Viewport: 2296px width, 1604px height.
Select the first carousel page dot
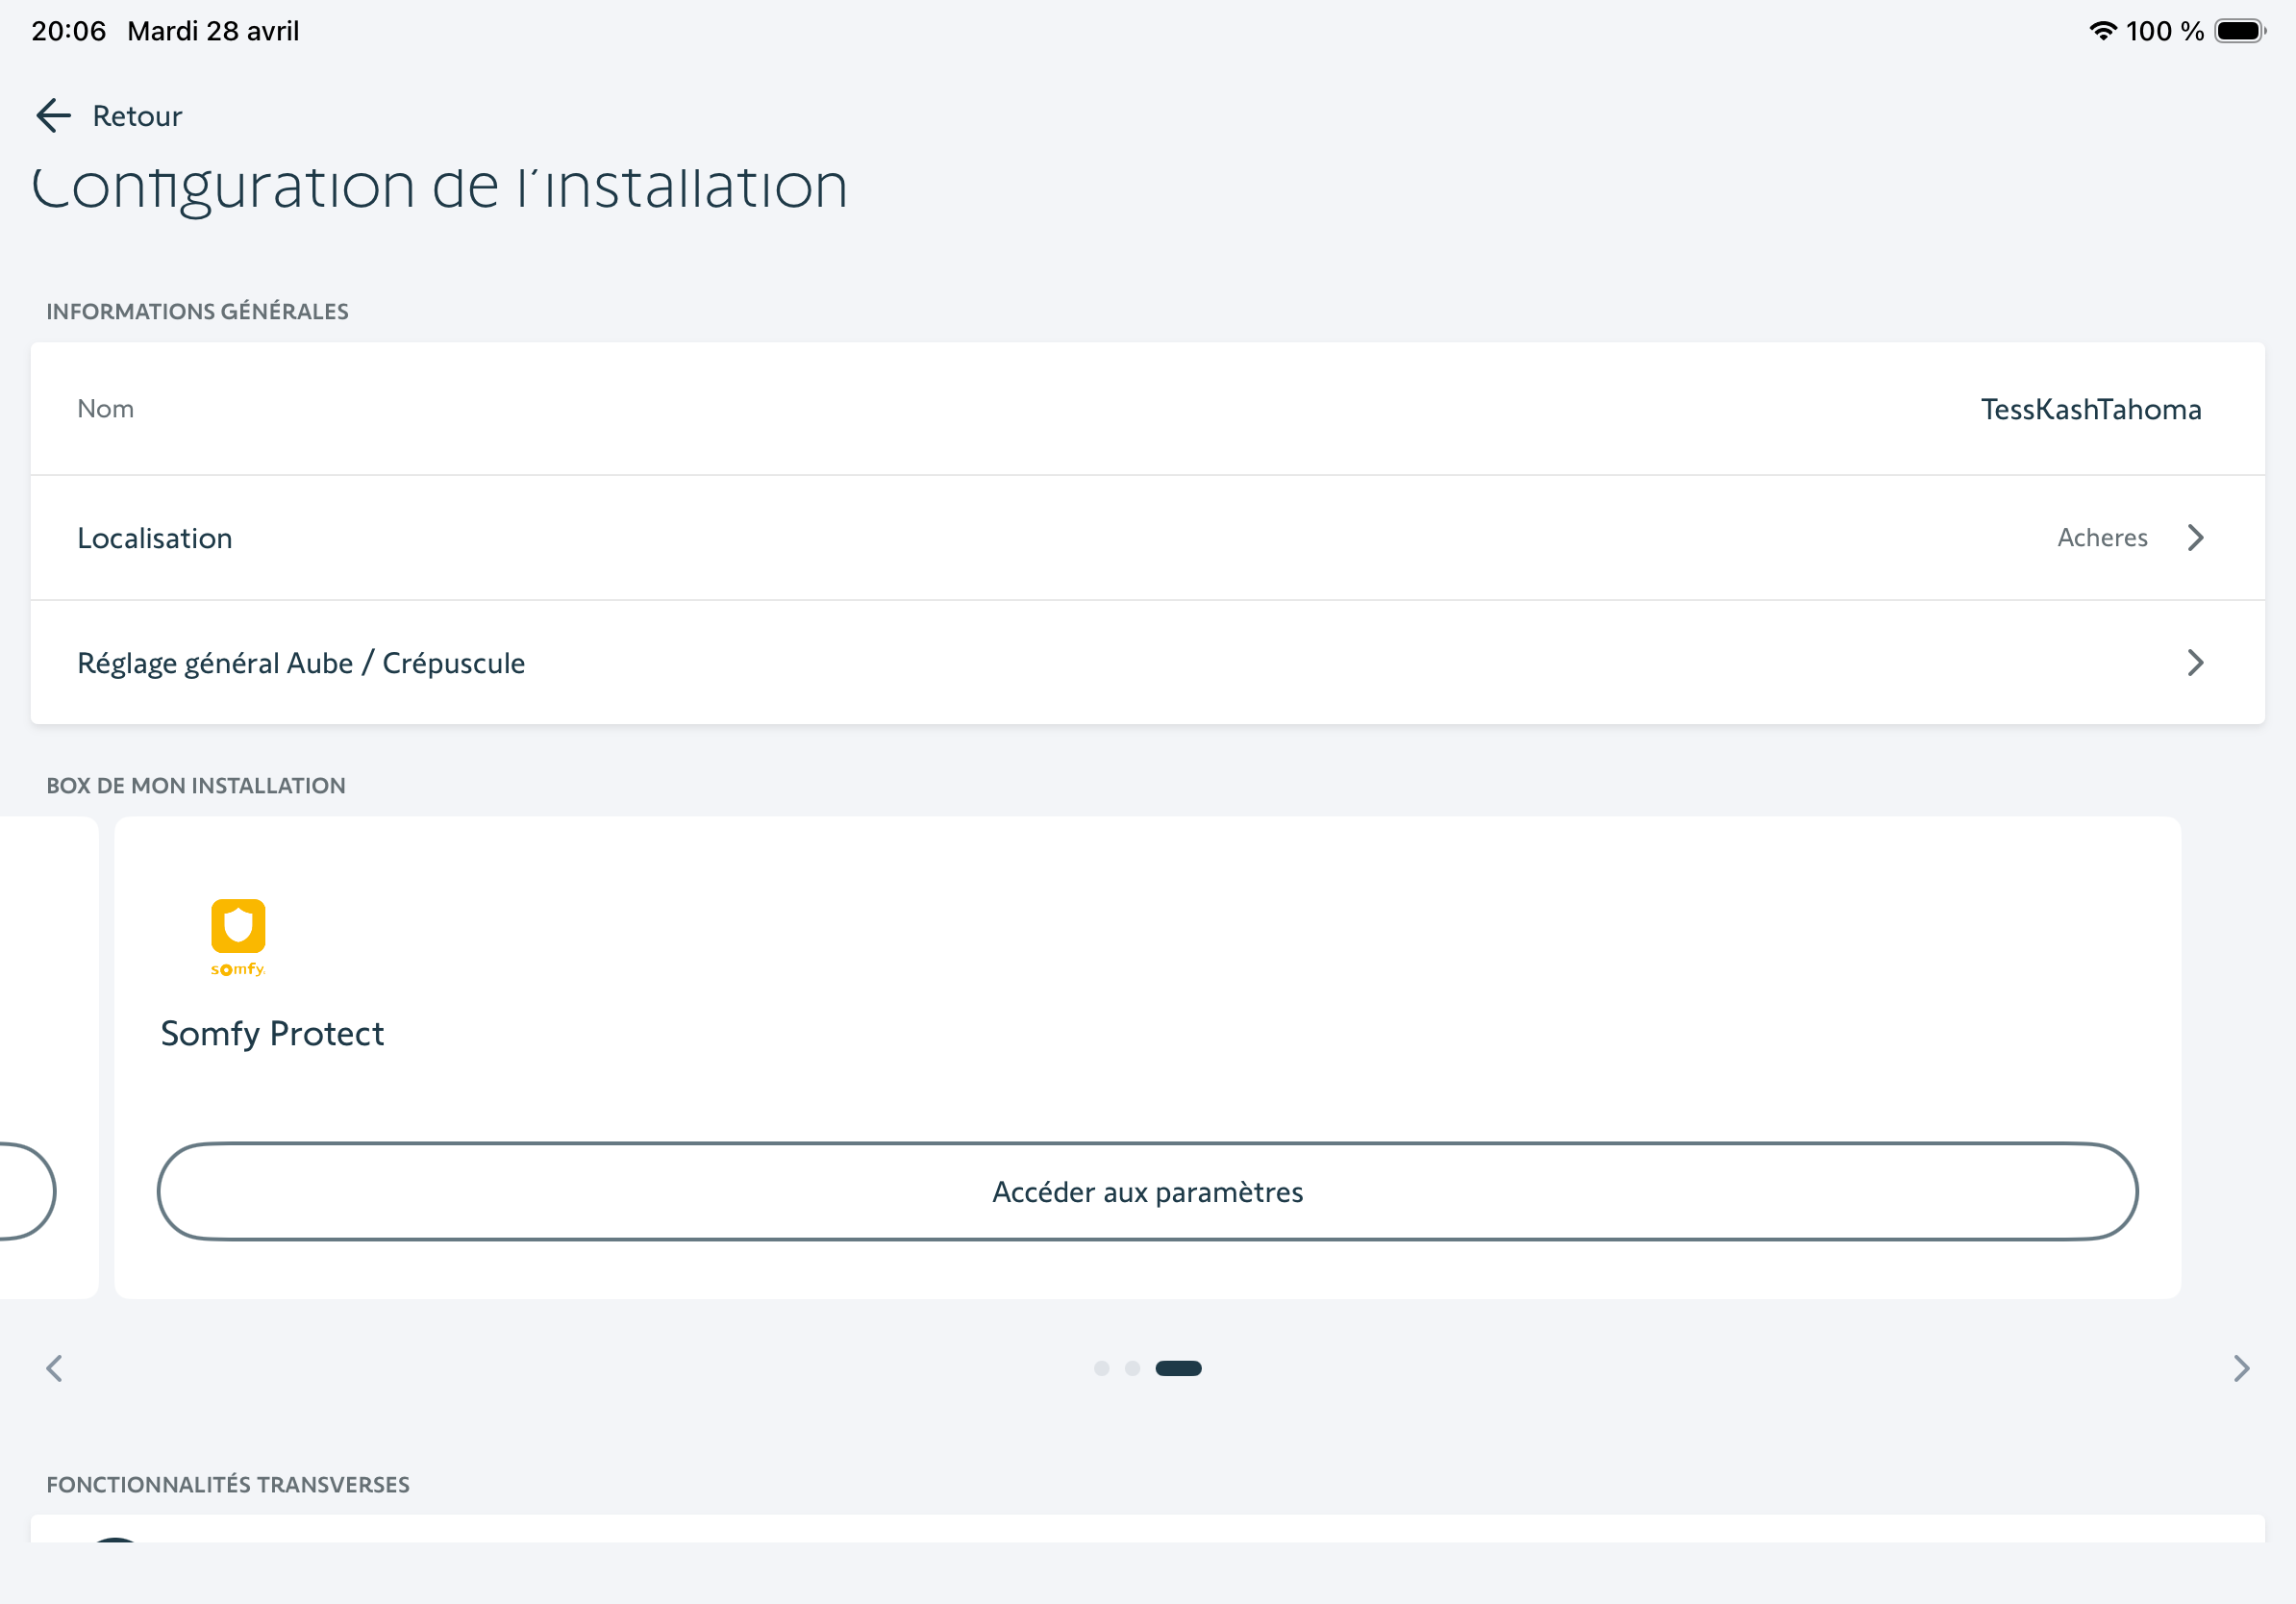click(1101, 1368)
